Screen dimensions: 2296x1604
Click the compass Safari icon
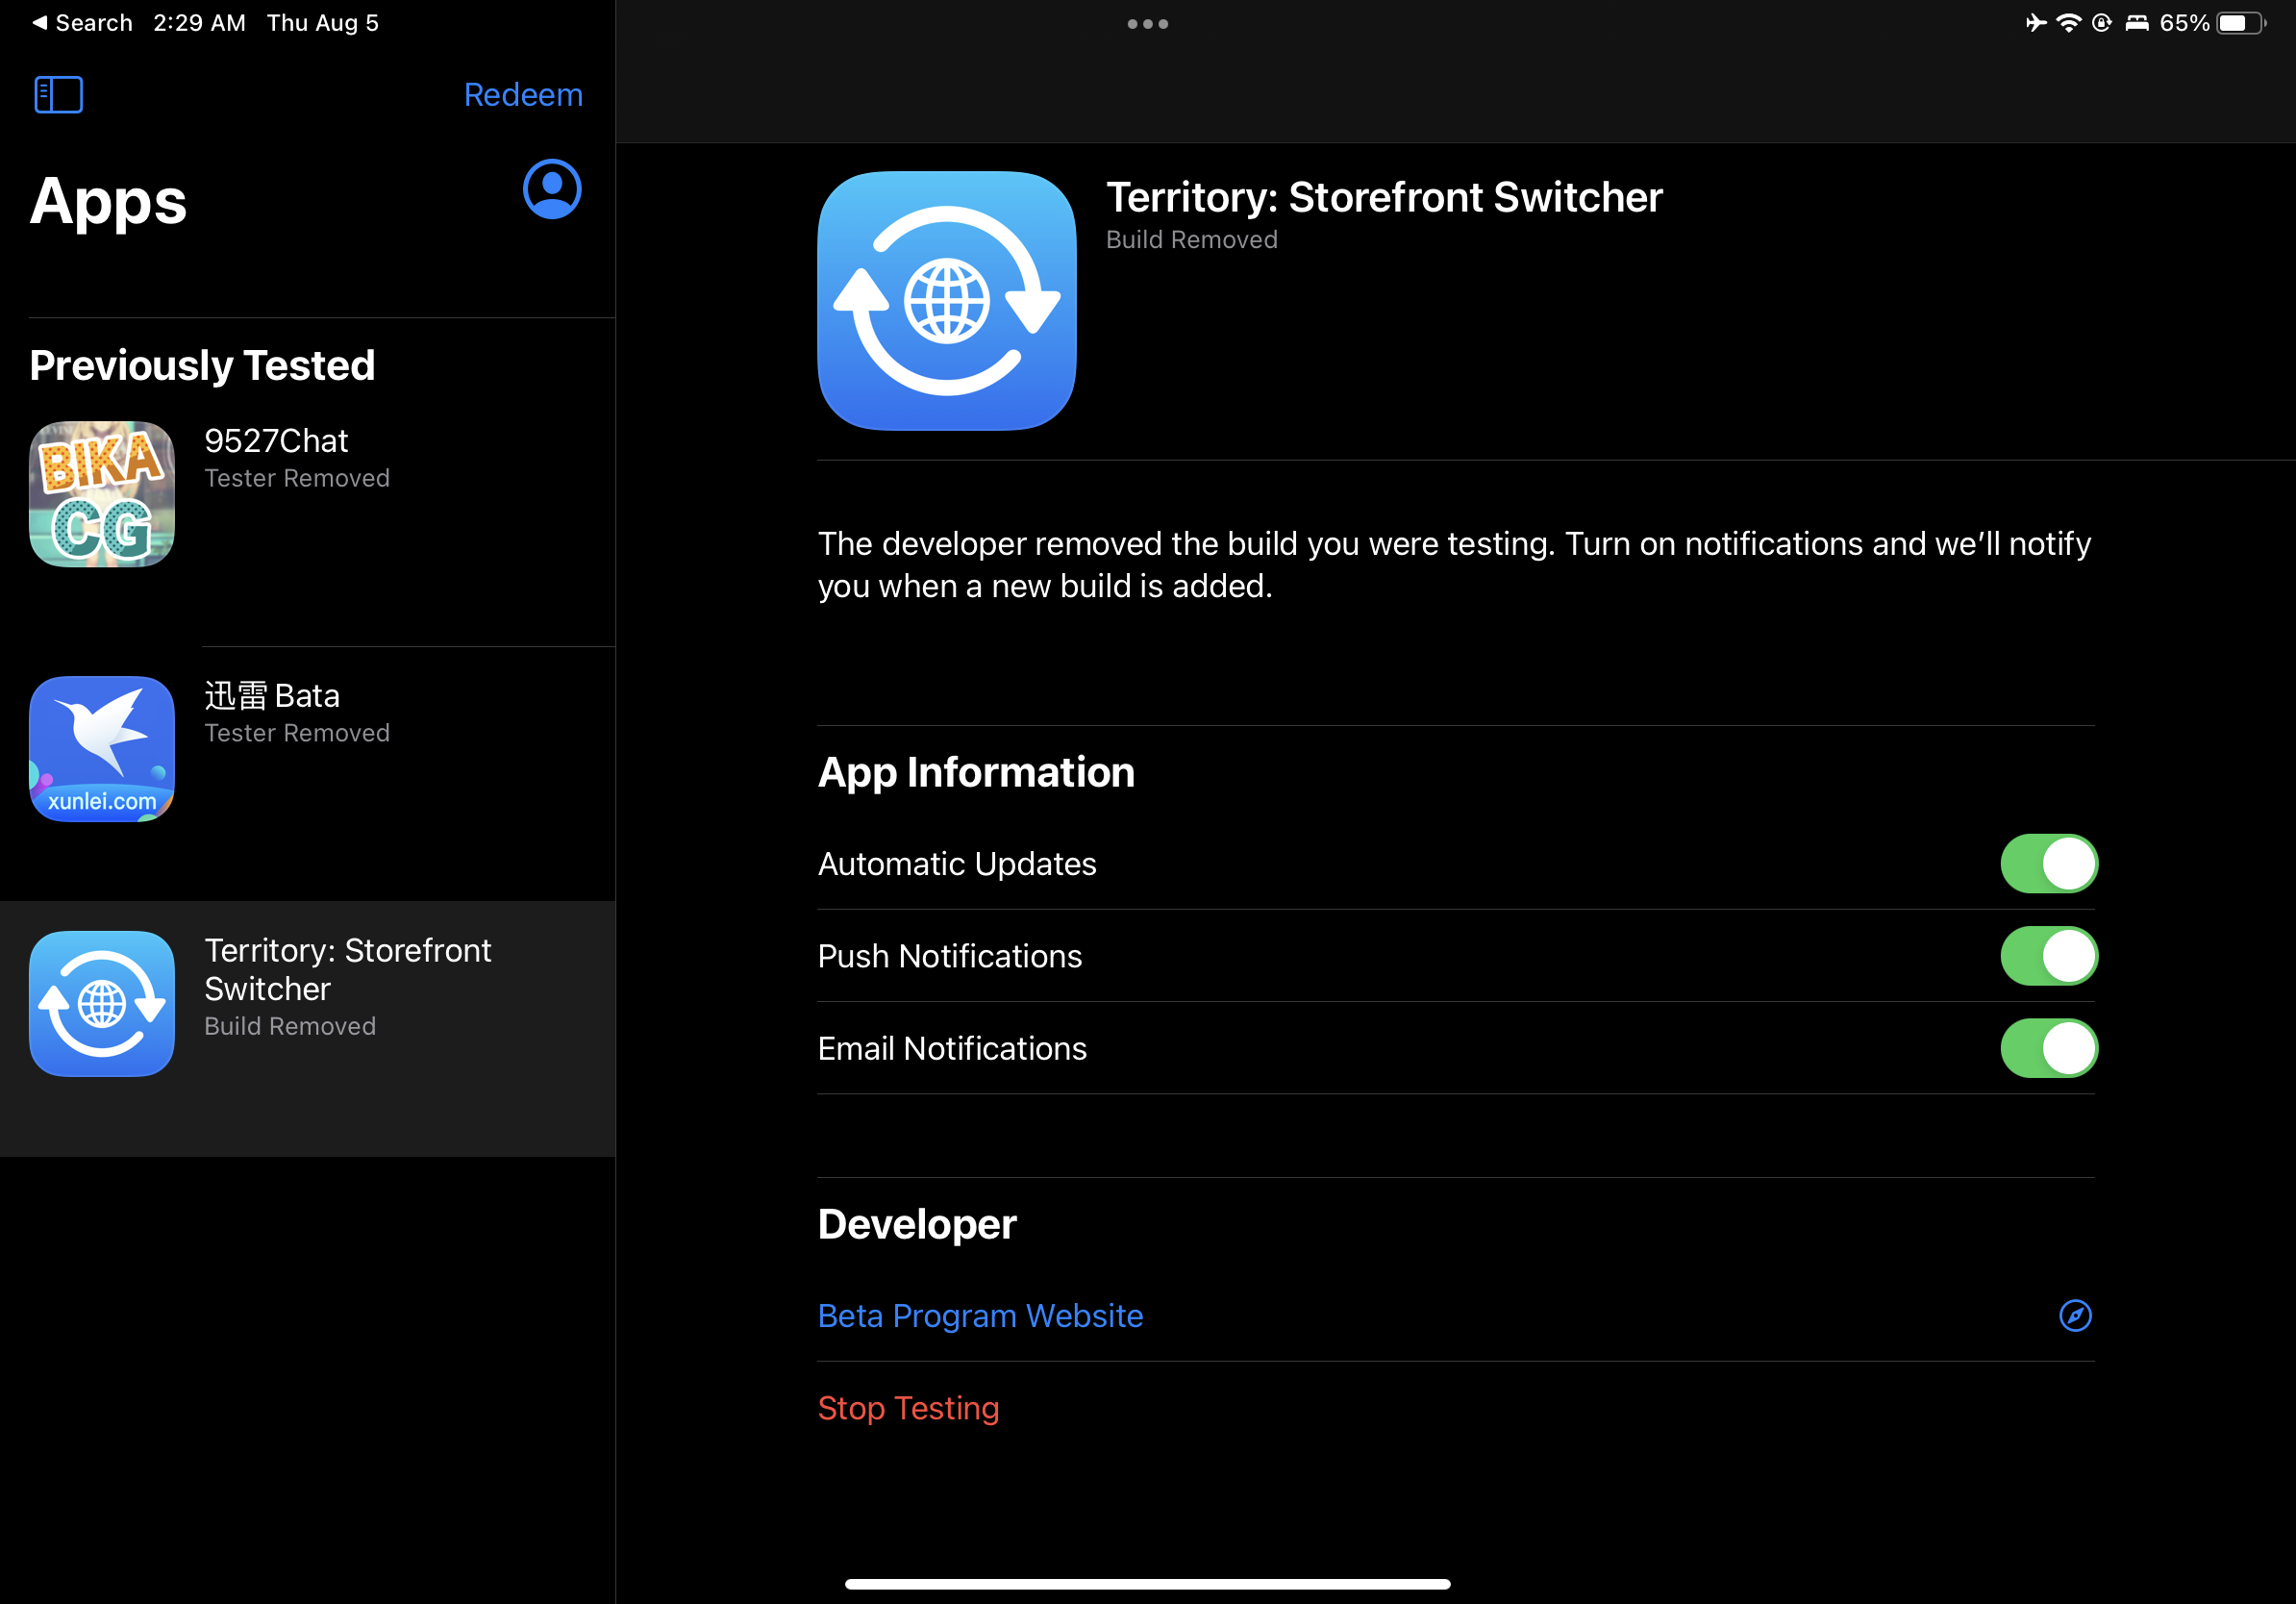(2075, 1316)
